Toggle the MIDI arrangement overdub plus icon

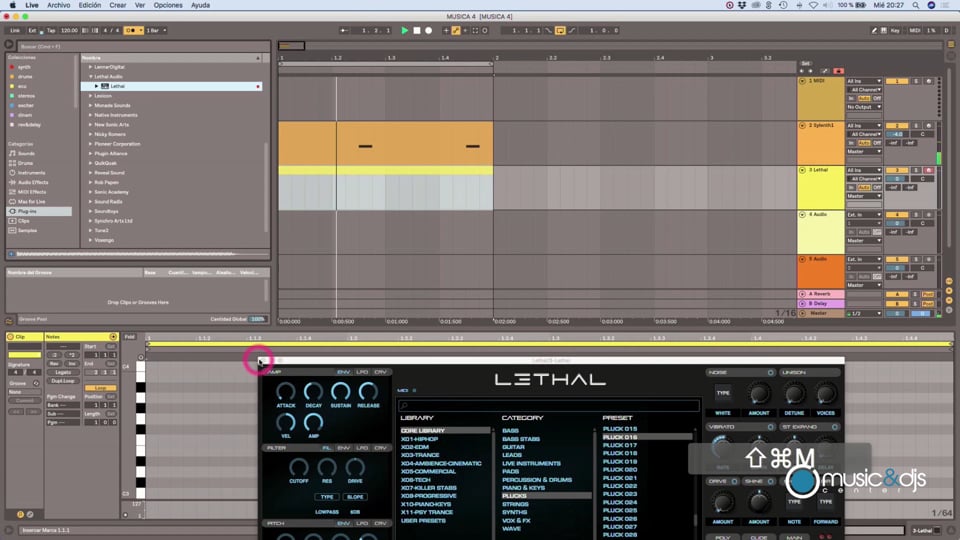[446, 30]
